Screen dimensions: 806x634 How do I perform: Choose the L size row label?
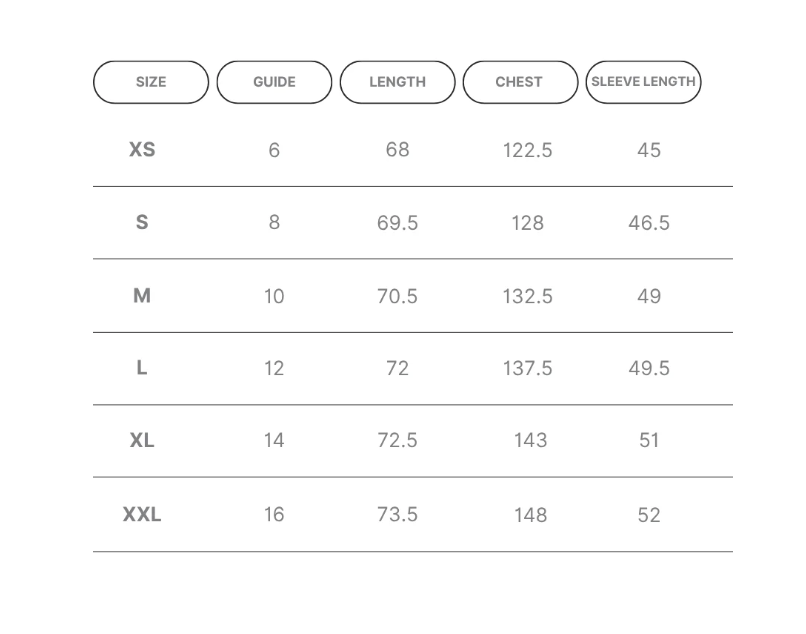click(142, 368)
